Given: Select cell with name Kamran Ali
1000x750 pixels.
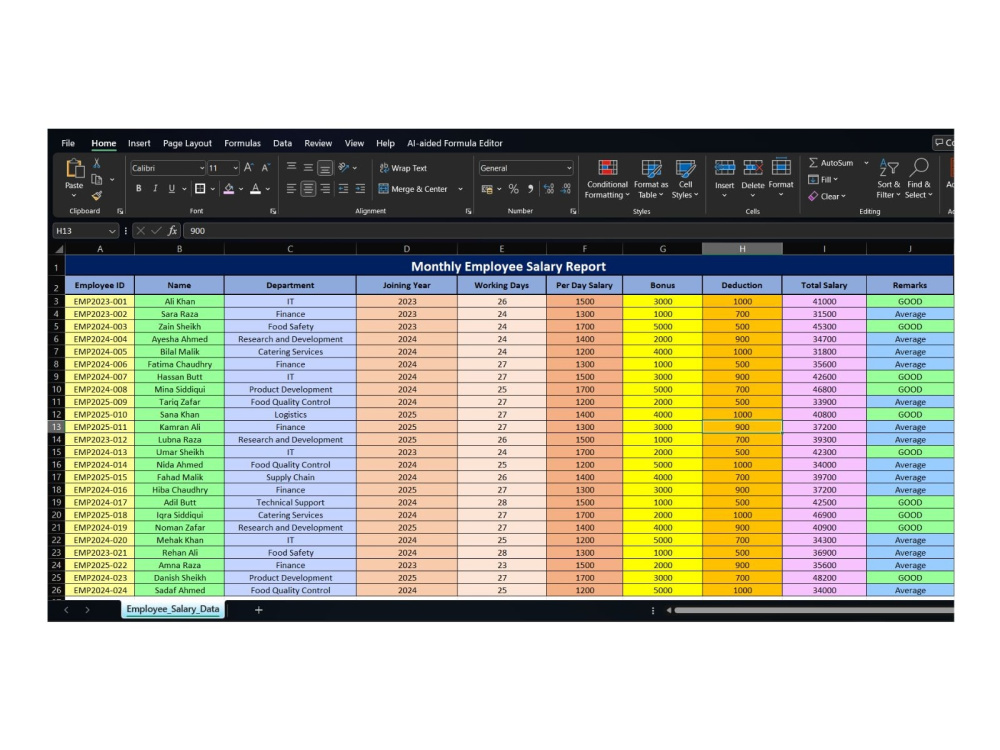Looking at the screenshot, I should 179,427.
